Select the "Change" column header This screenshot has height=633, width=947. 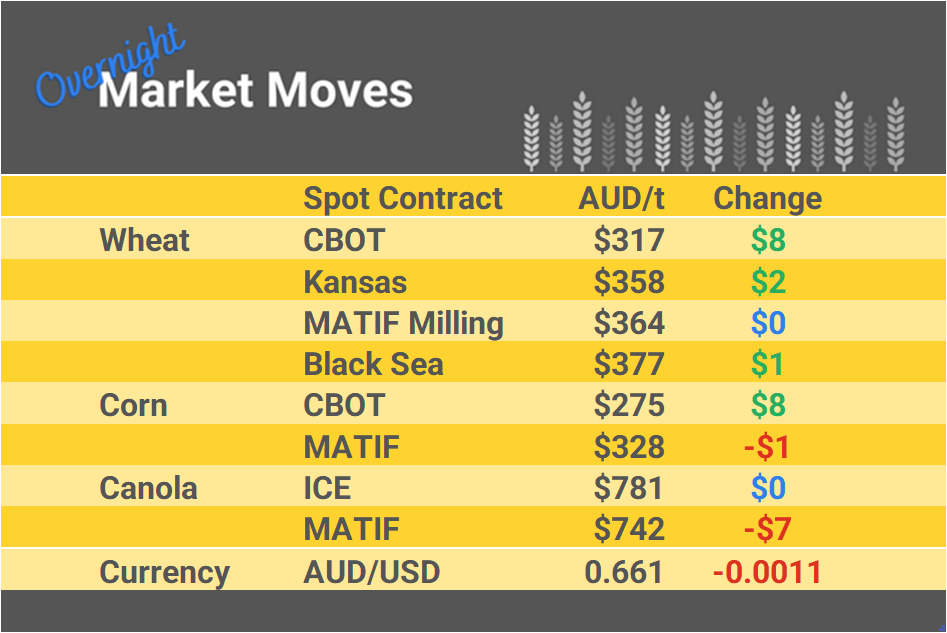click(x=767, y=198)
